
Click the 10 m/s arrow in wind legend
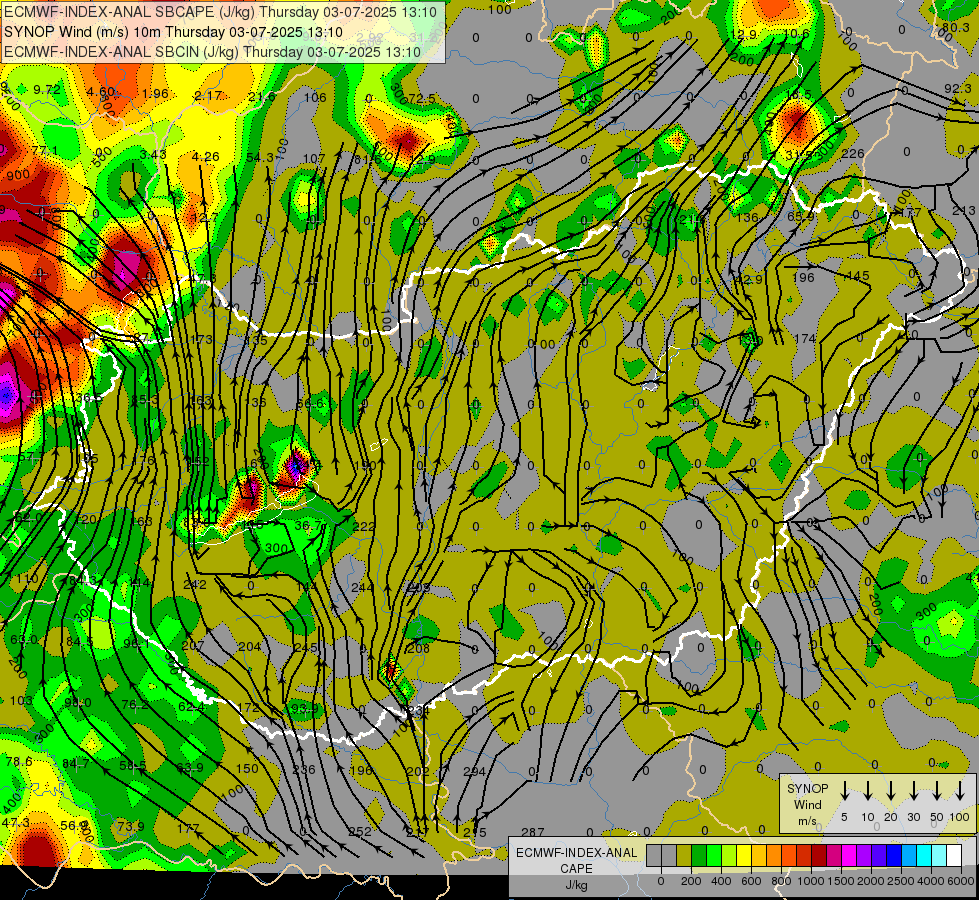tap(867, 791)
